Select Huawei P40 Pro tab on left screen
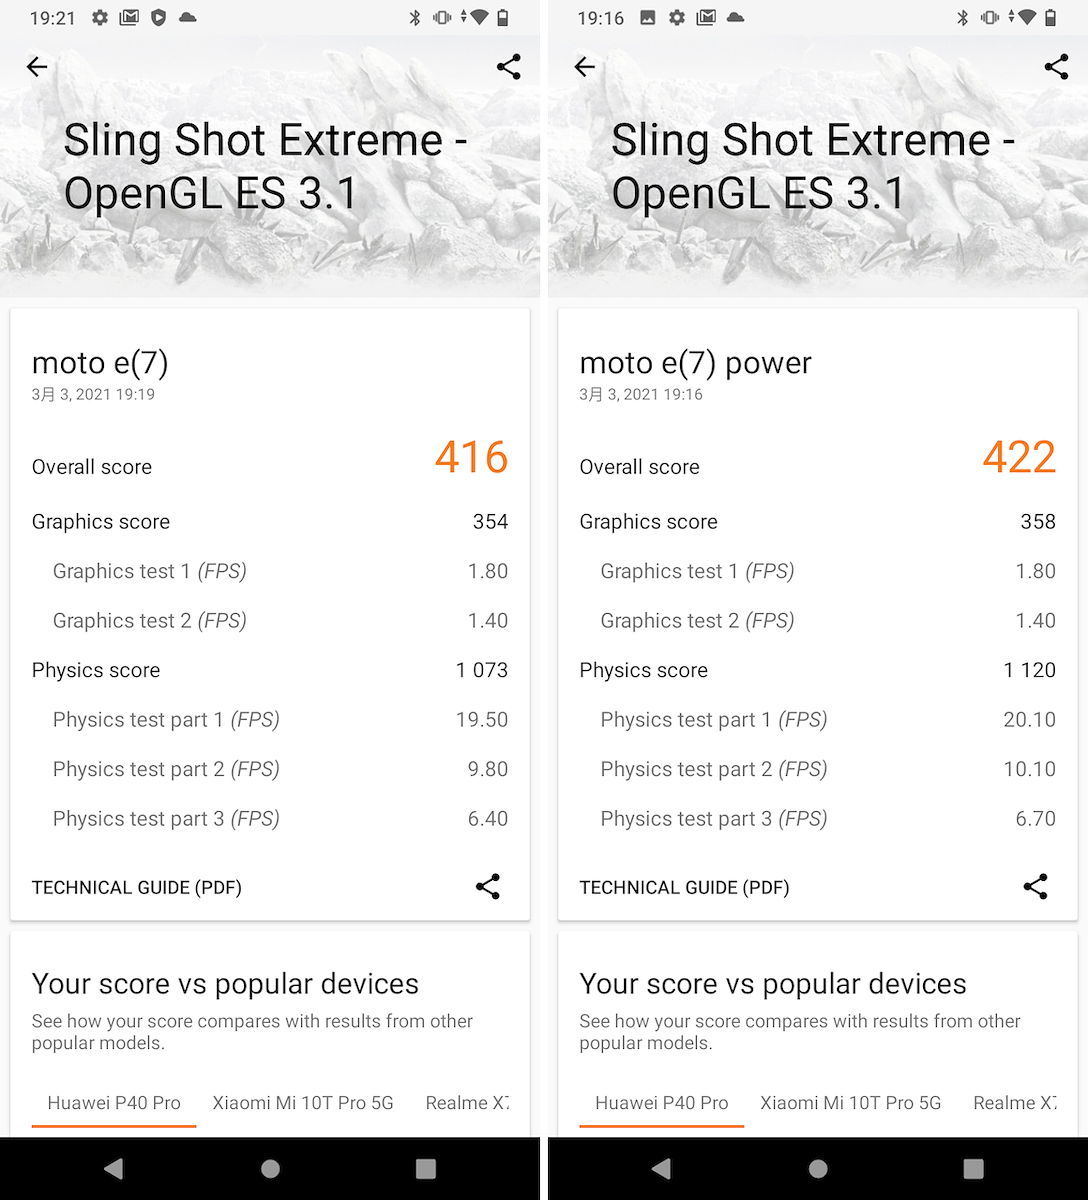The width and height of the screenshot is (1088, 1200). point(114,1103)
